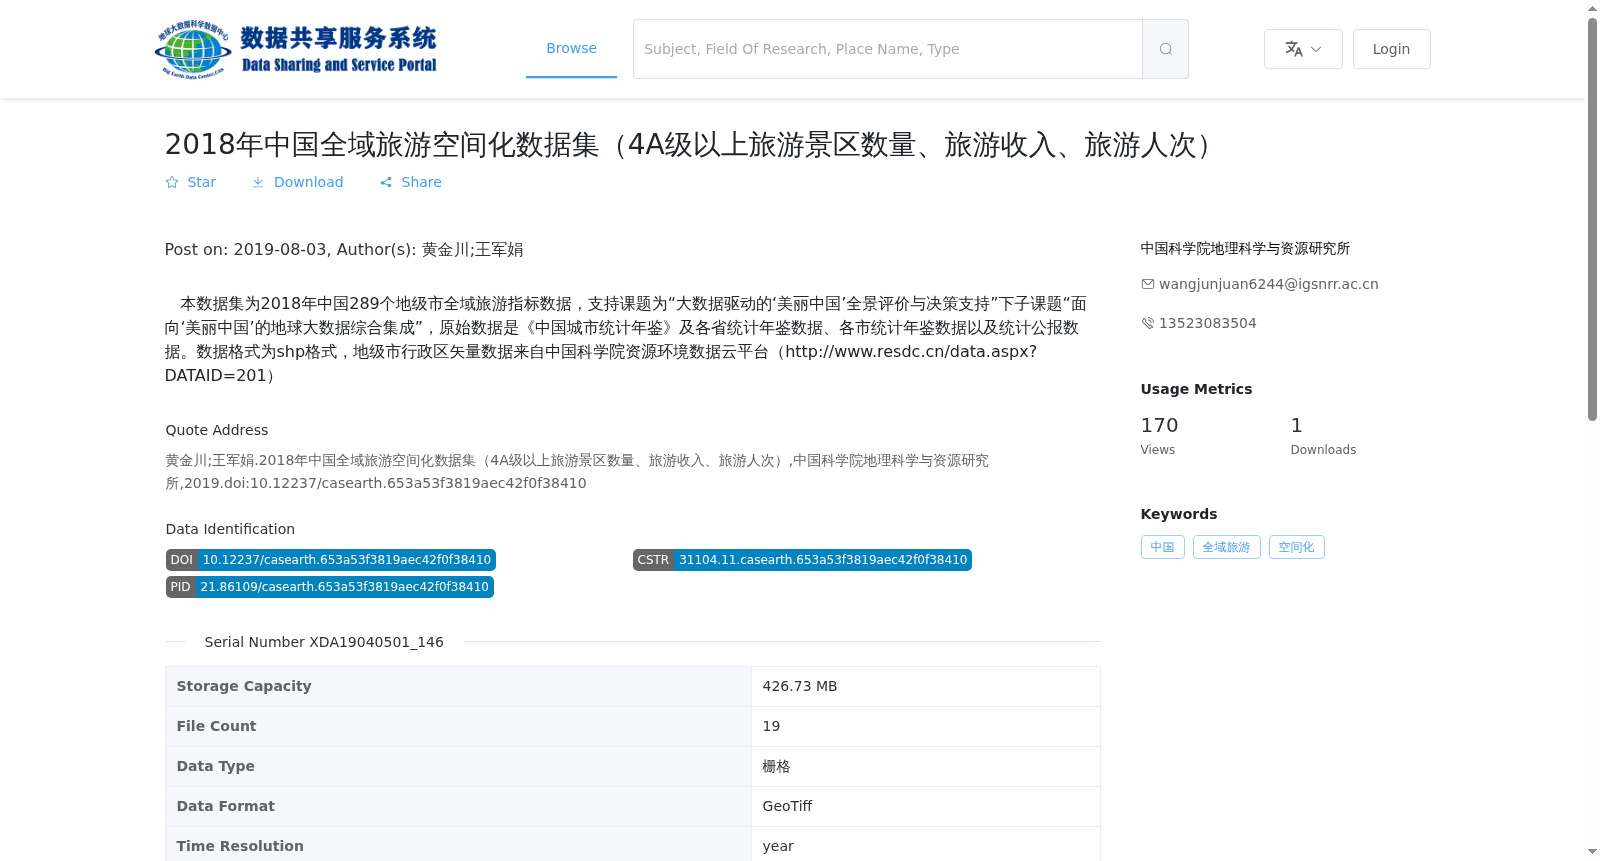The image size is (1600, 861).
Task: Click the Download link under the title
Action: click(x=308, y=182)
